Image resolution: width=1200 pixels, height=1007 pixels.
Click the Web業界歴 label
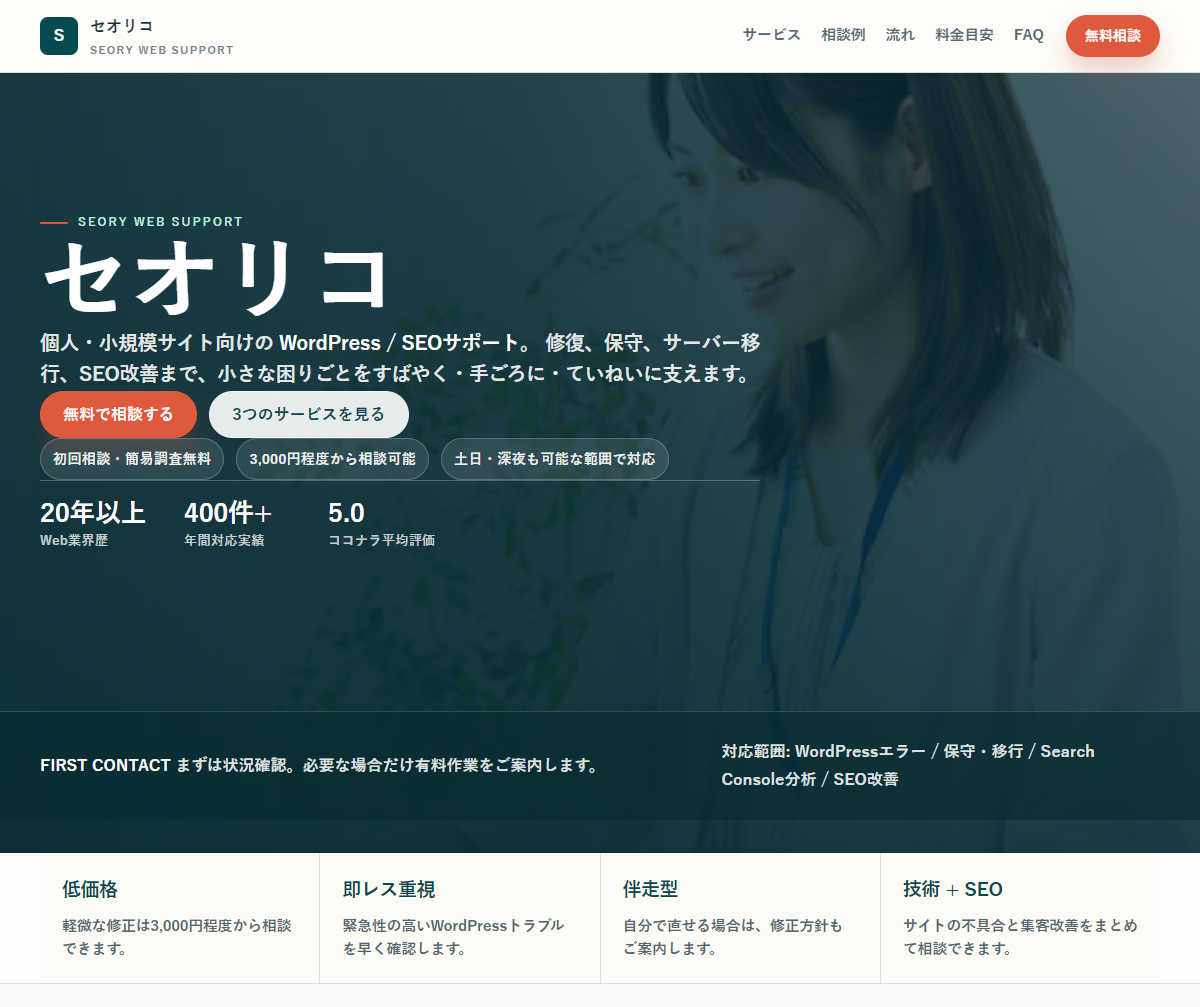(x=74, y=540)
